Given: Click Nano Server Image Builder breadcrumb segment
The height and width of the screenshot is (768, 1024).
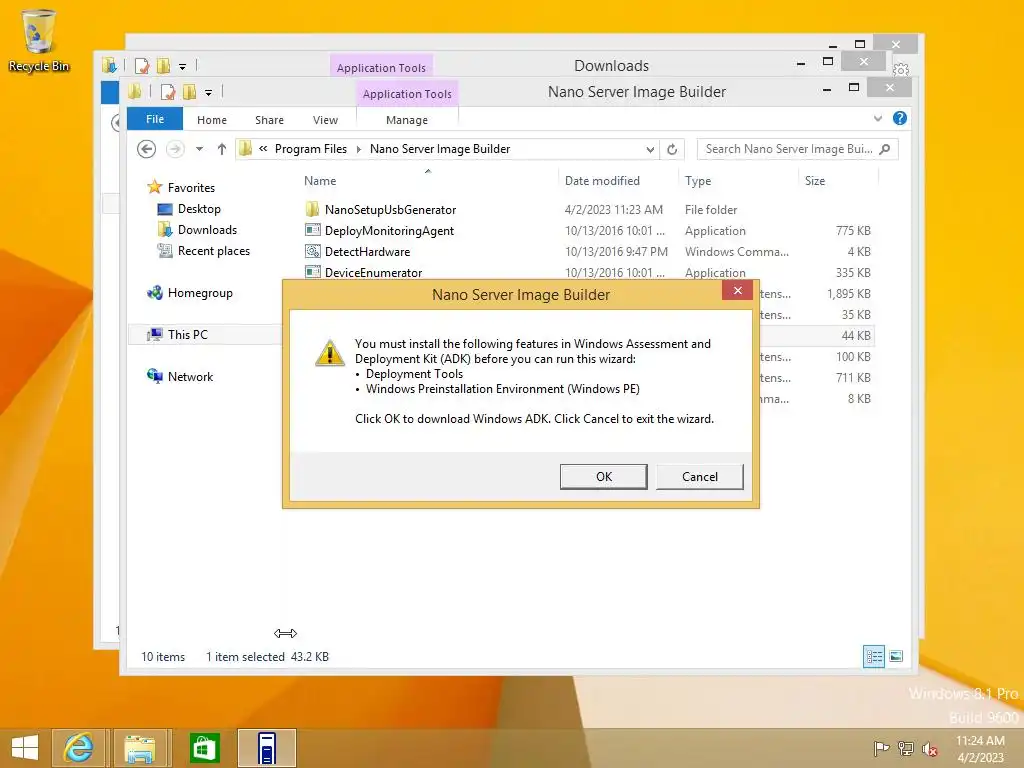Looking at the screenshot, I should pyautogui.click(x=440, y=149).
